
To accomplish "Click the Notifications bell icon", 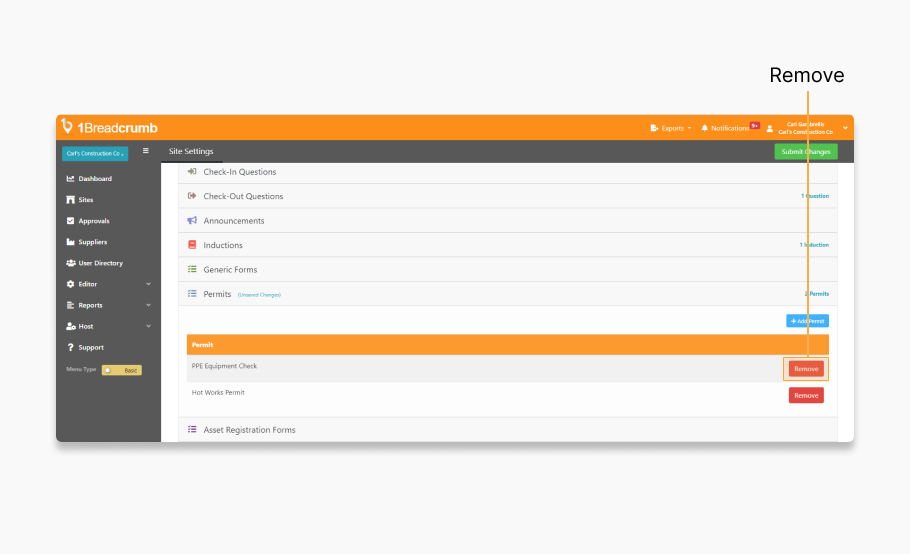I will [x=705, y=128].
